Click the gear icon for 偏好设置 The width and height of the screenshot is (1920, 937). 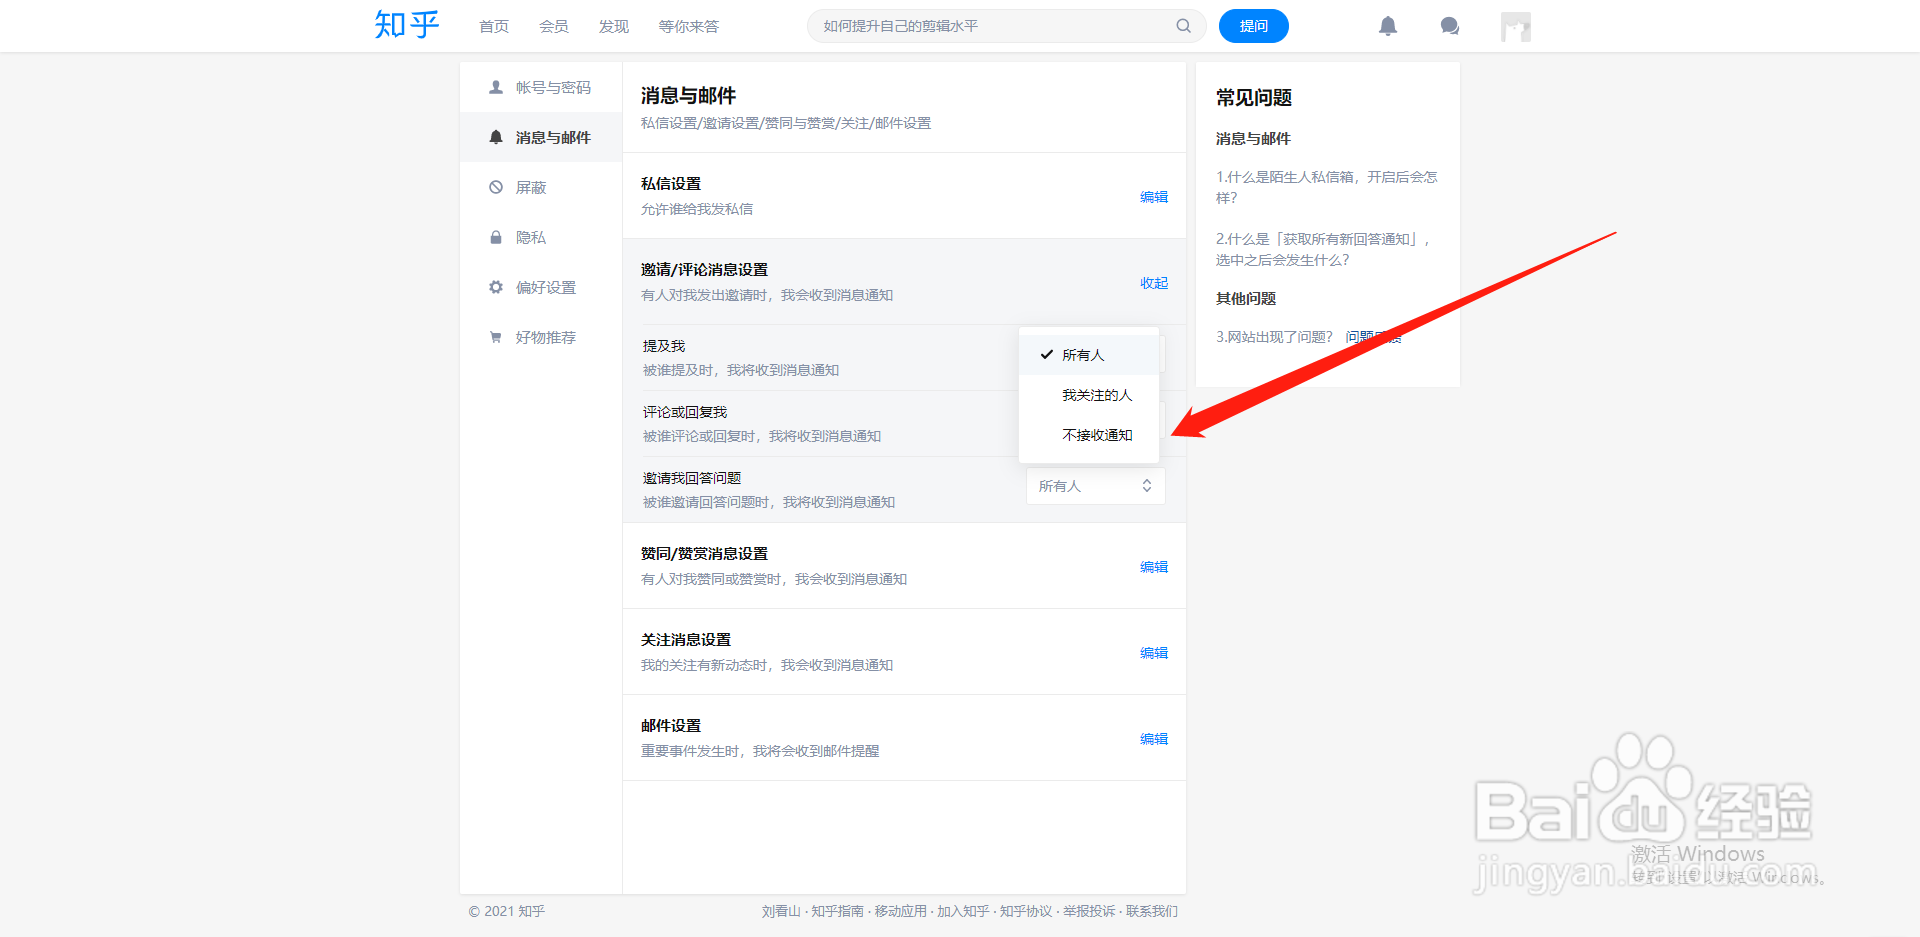tap(495, 287)
